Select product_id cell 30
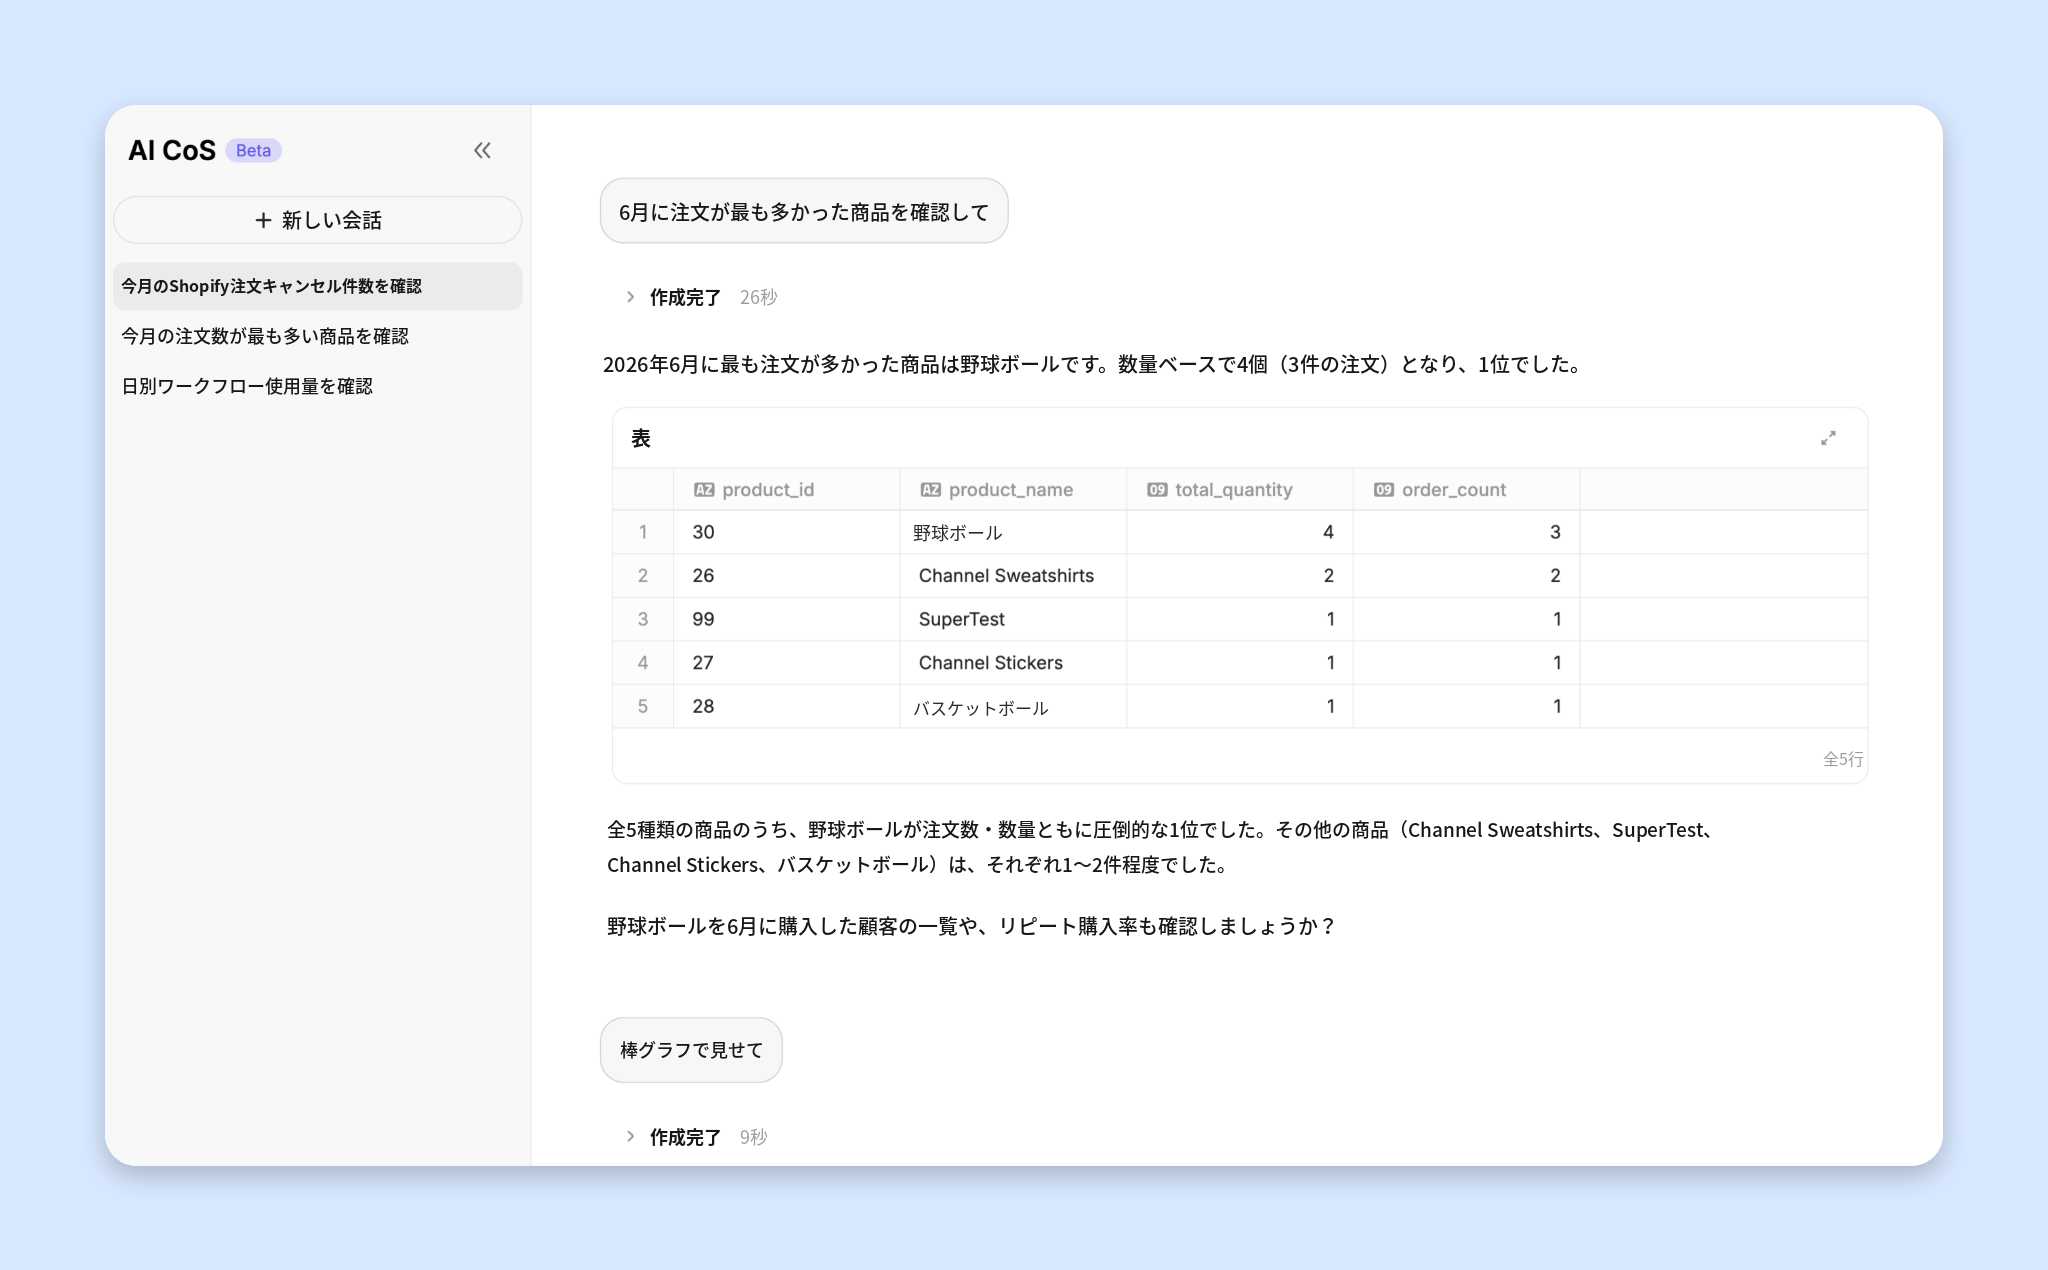 (x=786, y=533)
